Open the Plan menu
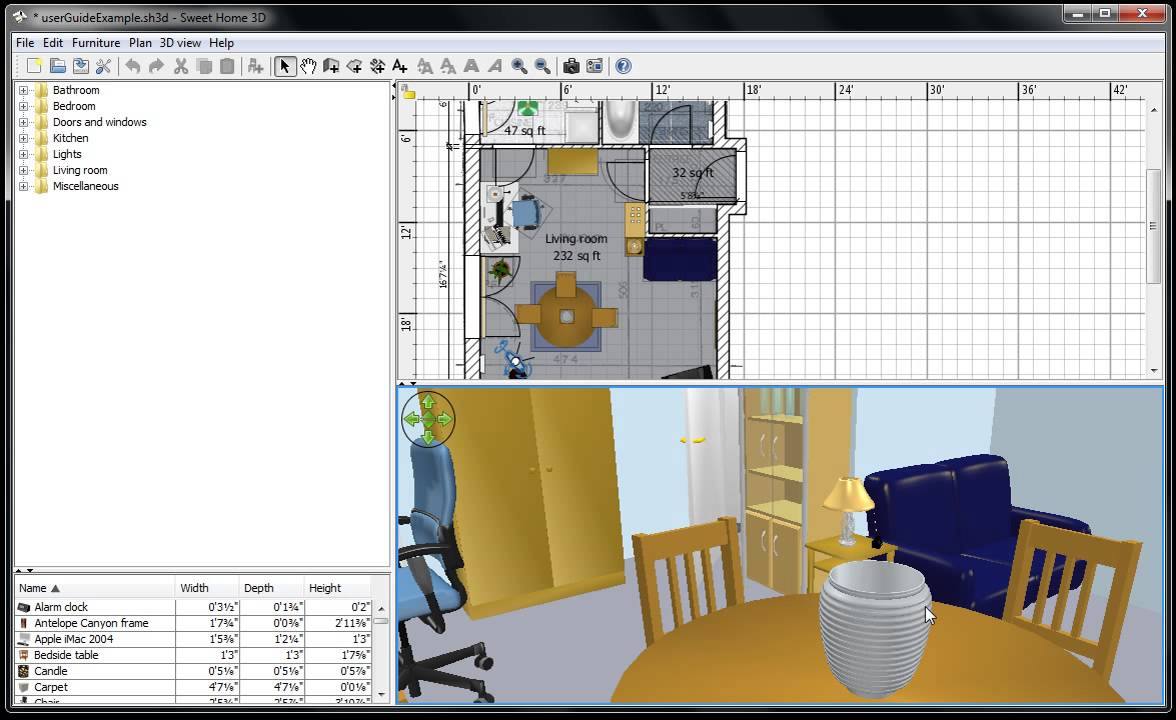Image resolution: width=1176 pixels, height=720 pixels. tap(140, 43)
